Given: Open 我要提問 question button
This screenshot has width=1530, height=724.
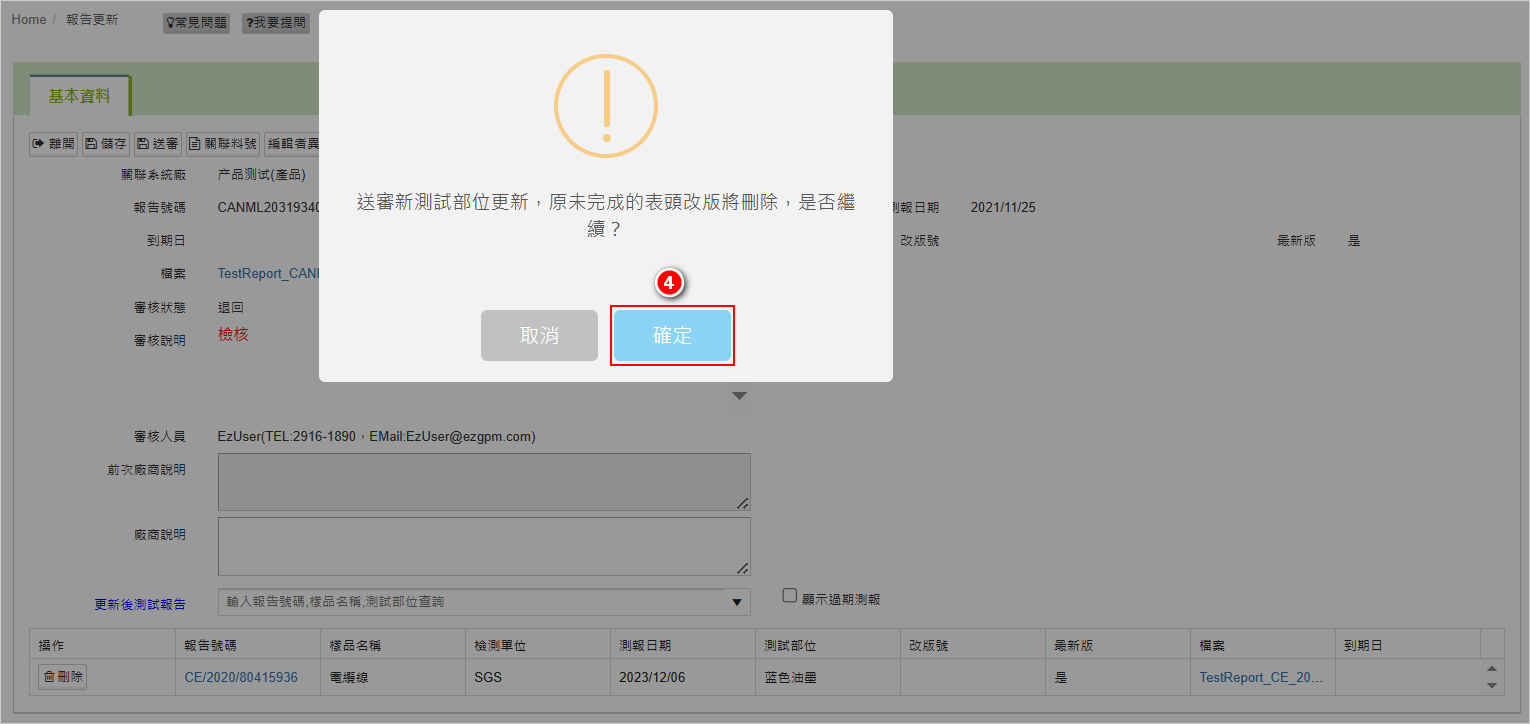Looking at the screenshot, I should coord(276,23).
